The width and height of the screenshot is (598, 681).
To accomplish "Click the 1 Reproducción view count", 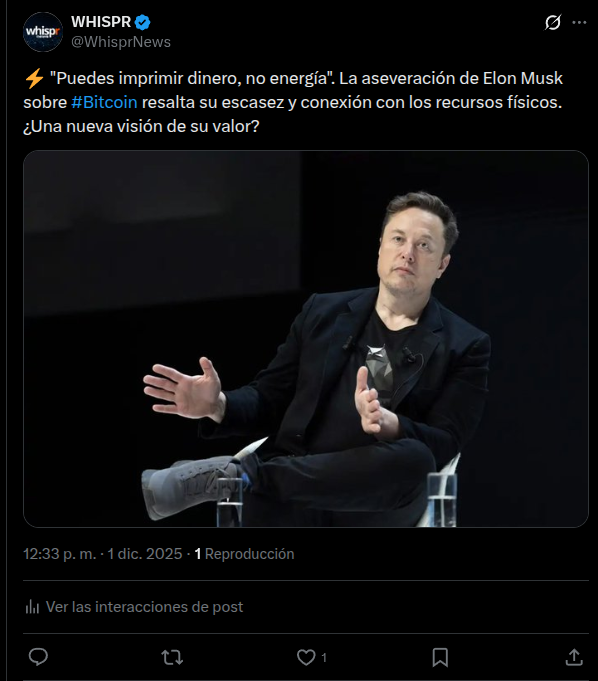I will (x=244, y=554).
